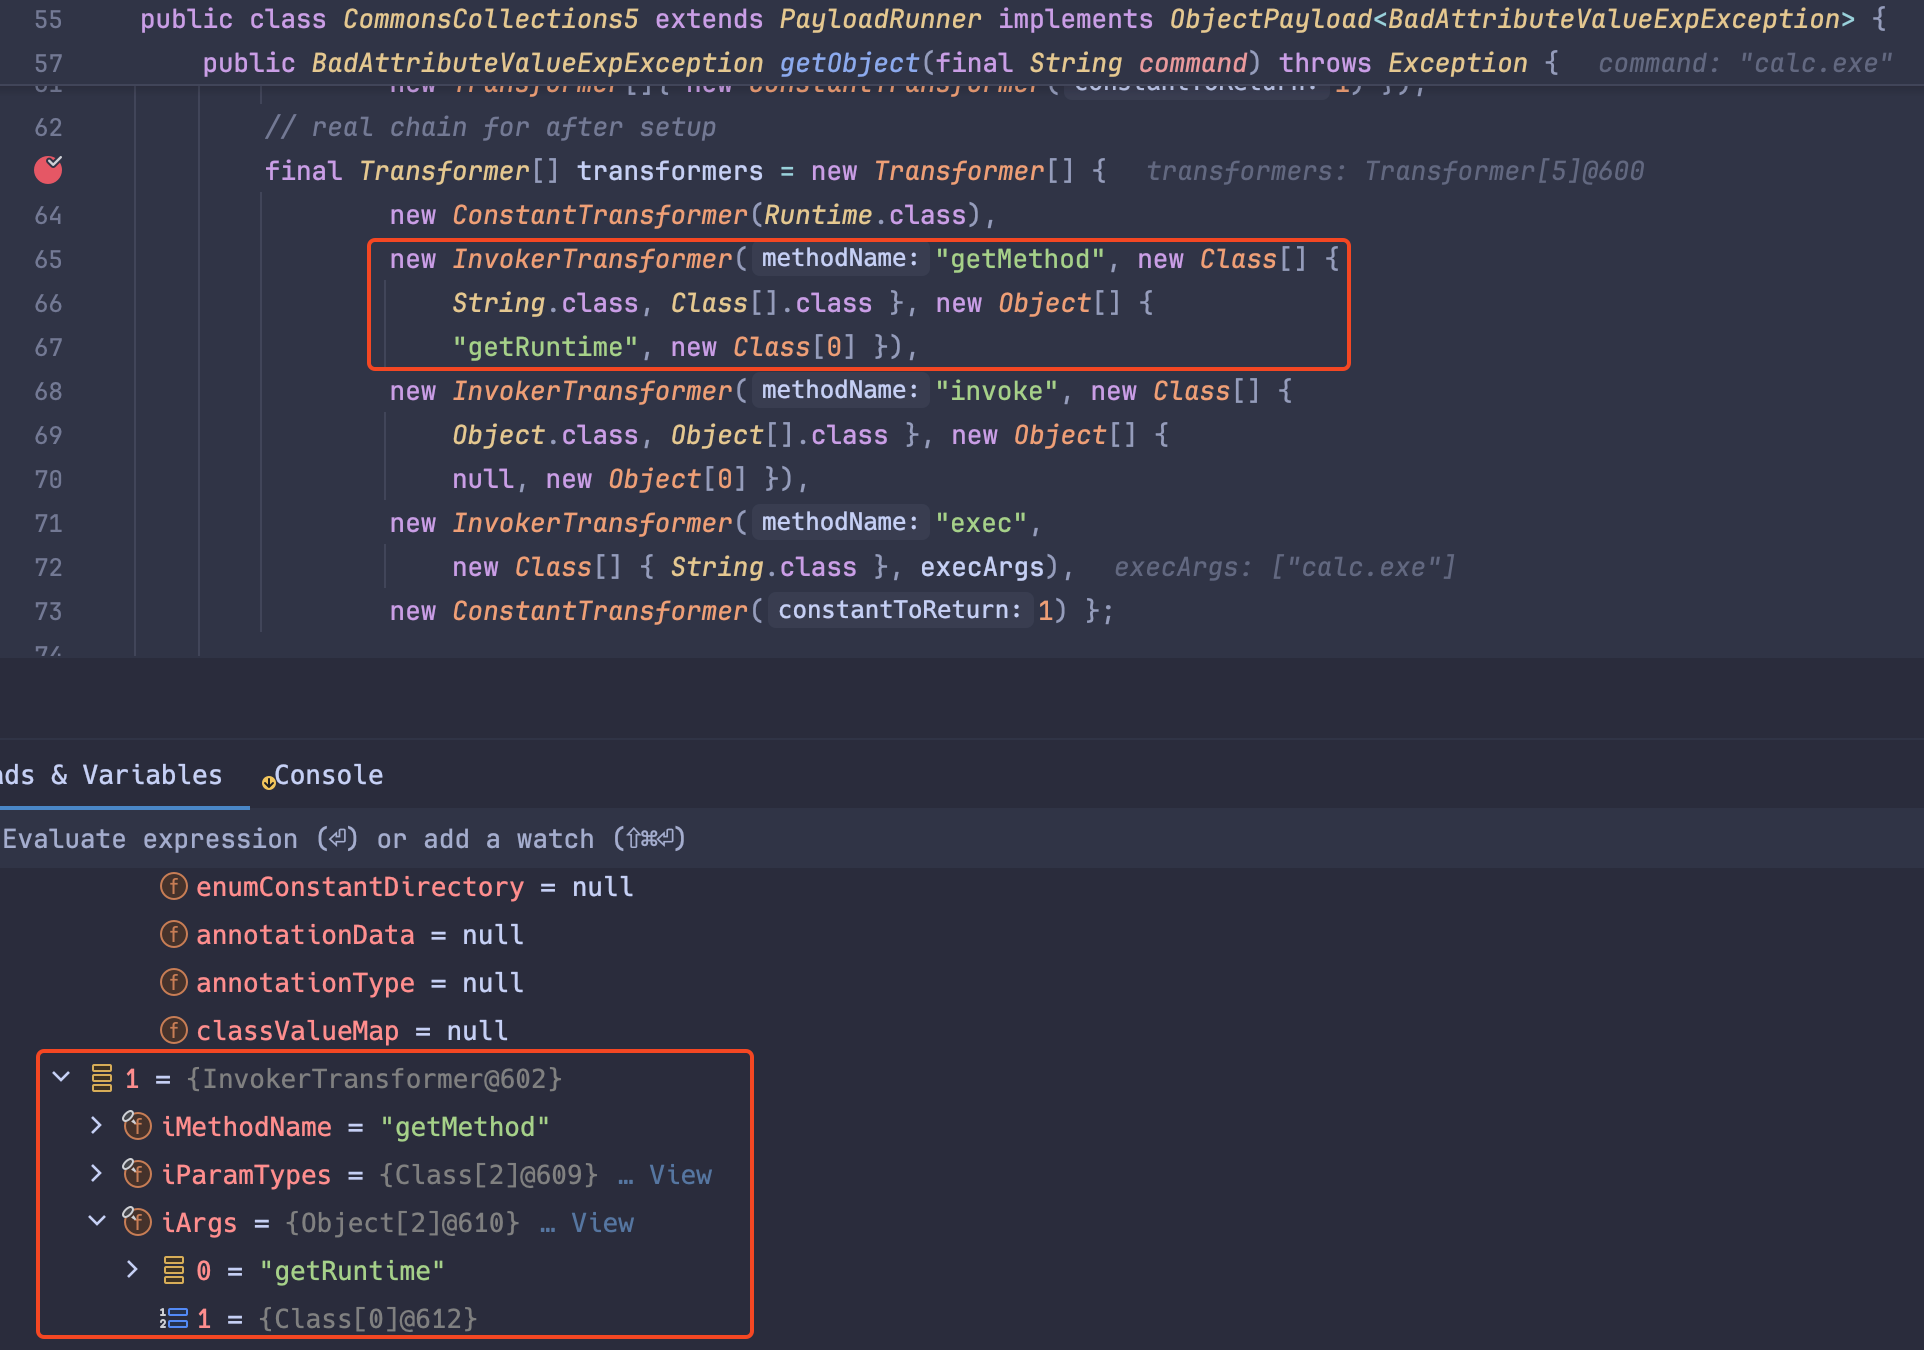
Task: Click the field icon beside annotationType
Action: click(x=172, y=982)
